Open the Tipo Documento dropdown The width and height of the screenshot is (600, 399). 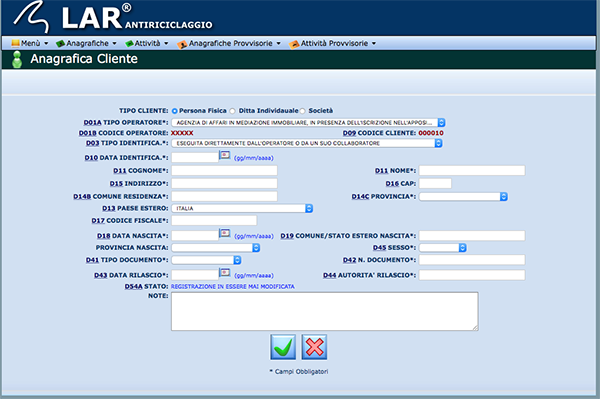click(x=206, y=260)
